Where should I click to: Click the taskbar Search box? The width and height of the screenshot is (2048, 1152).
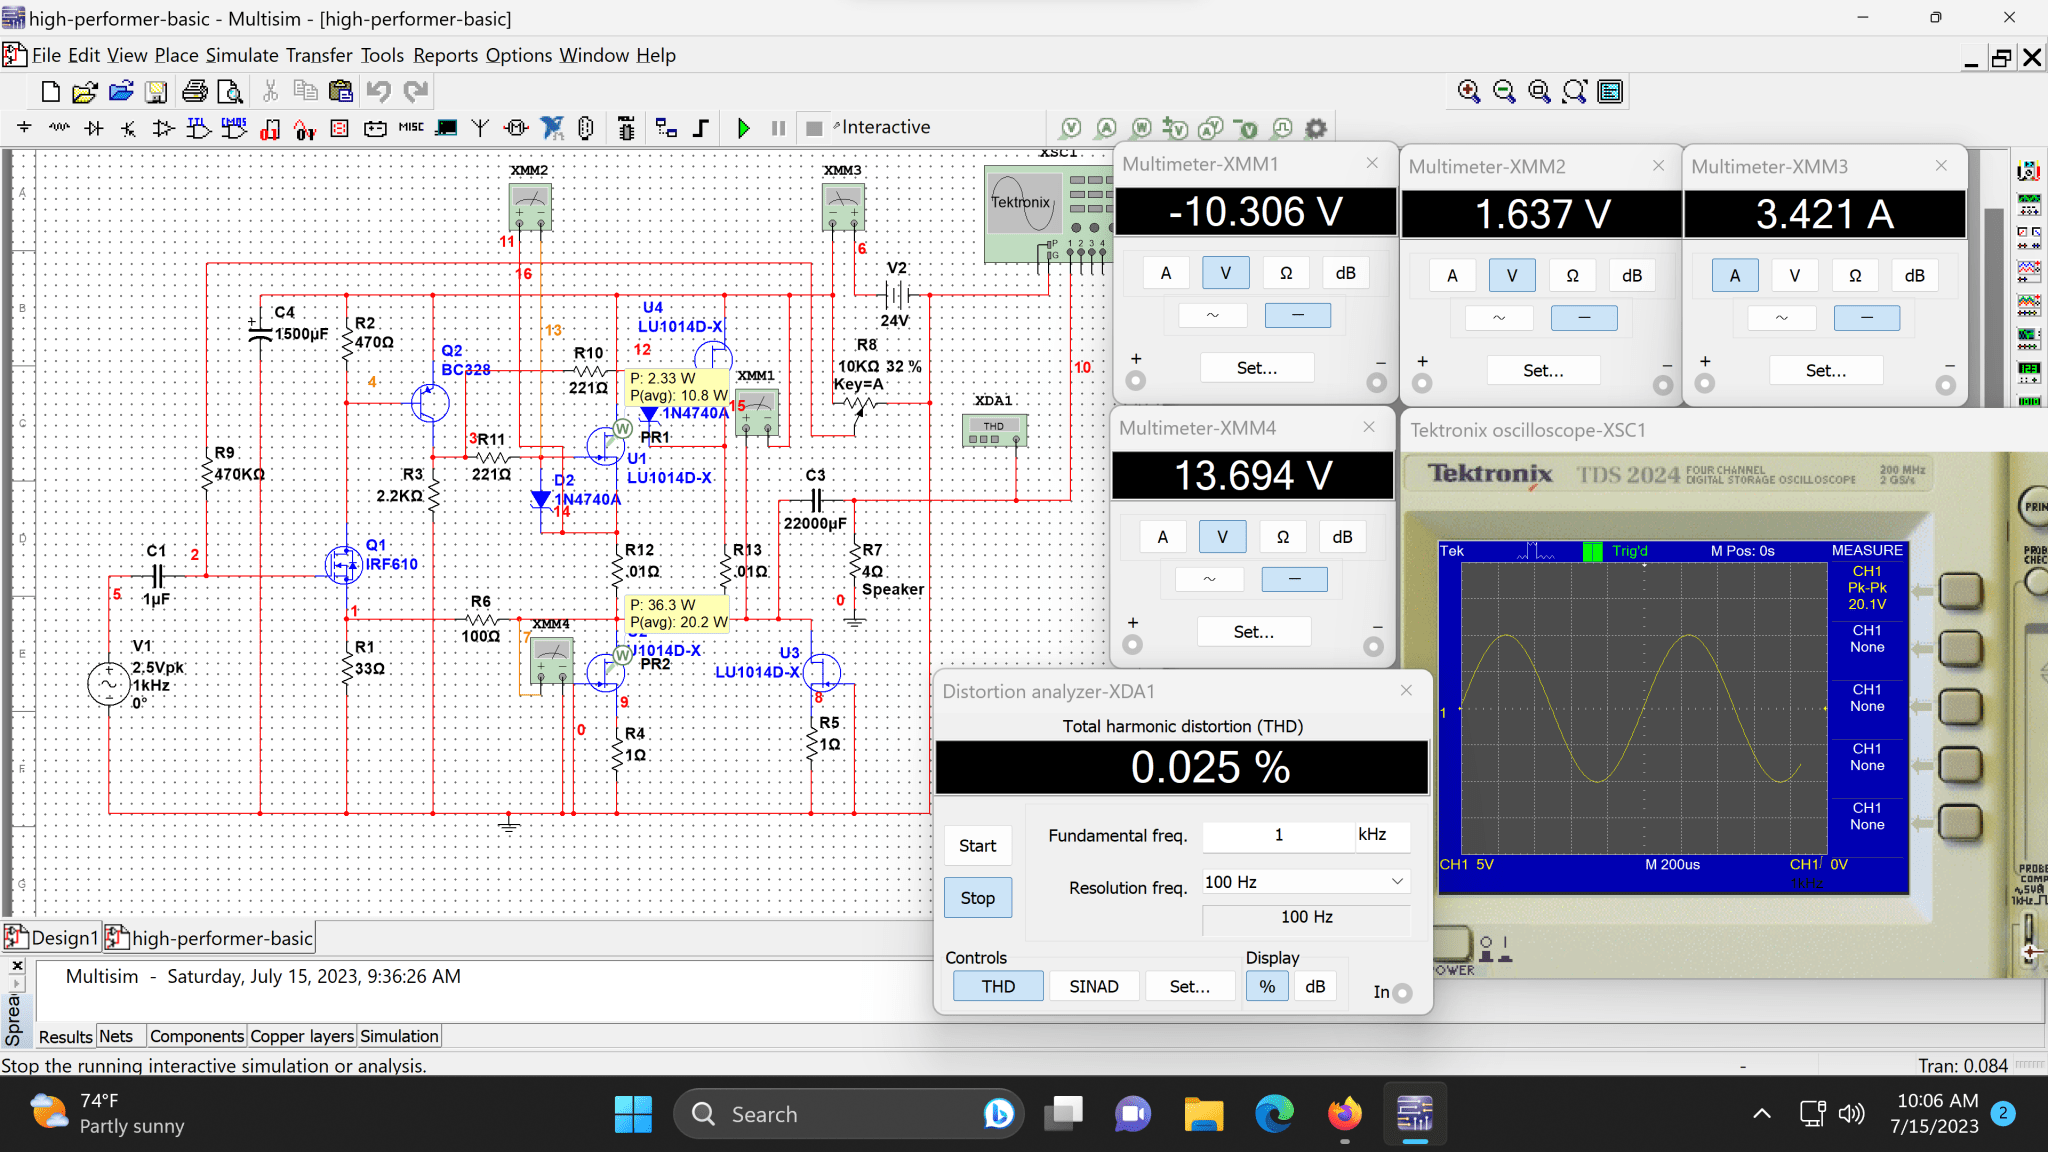850,1114
